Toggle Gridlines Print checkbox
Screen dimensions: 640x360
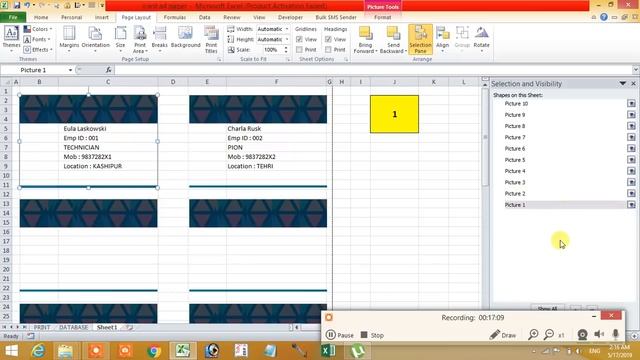click(299, 49)
